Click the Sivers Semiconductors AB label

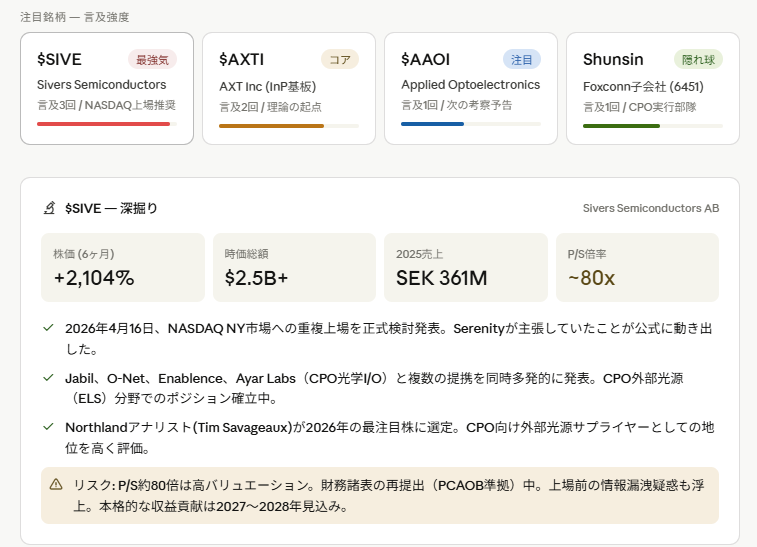click(x=651, y=208)
